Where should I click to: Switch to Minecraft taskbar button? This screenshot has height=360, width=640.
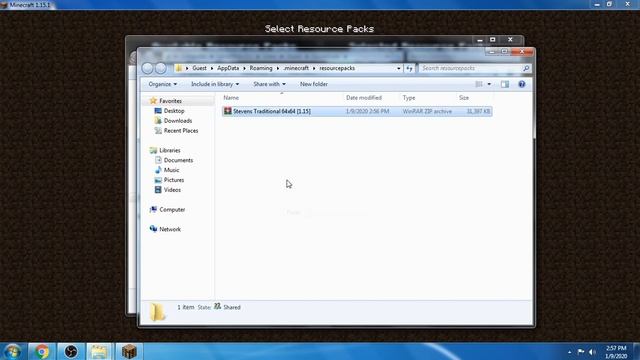(x=129, y=351)
